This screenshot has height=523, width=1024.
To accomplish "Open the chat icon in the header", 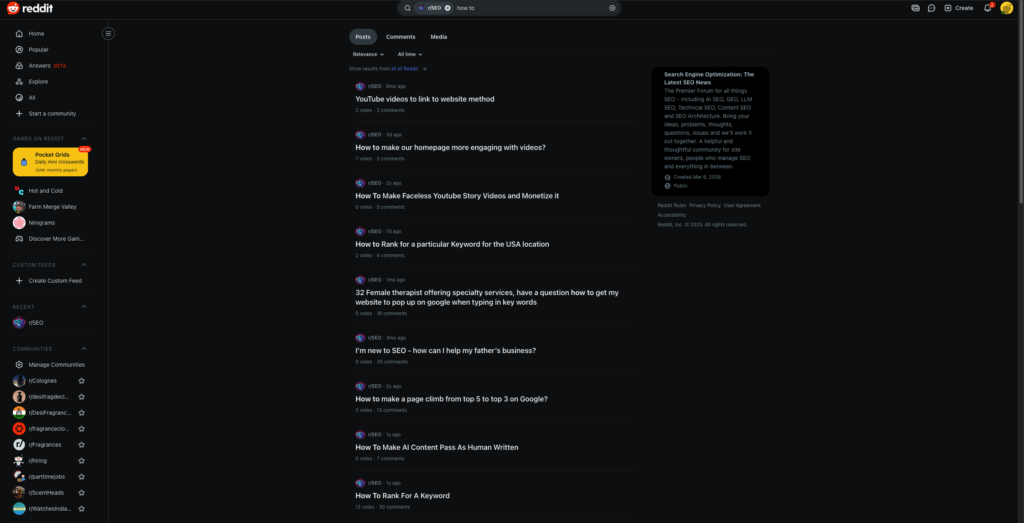I will pos(931,8).
